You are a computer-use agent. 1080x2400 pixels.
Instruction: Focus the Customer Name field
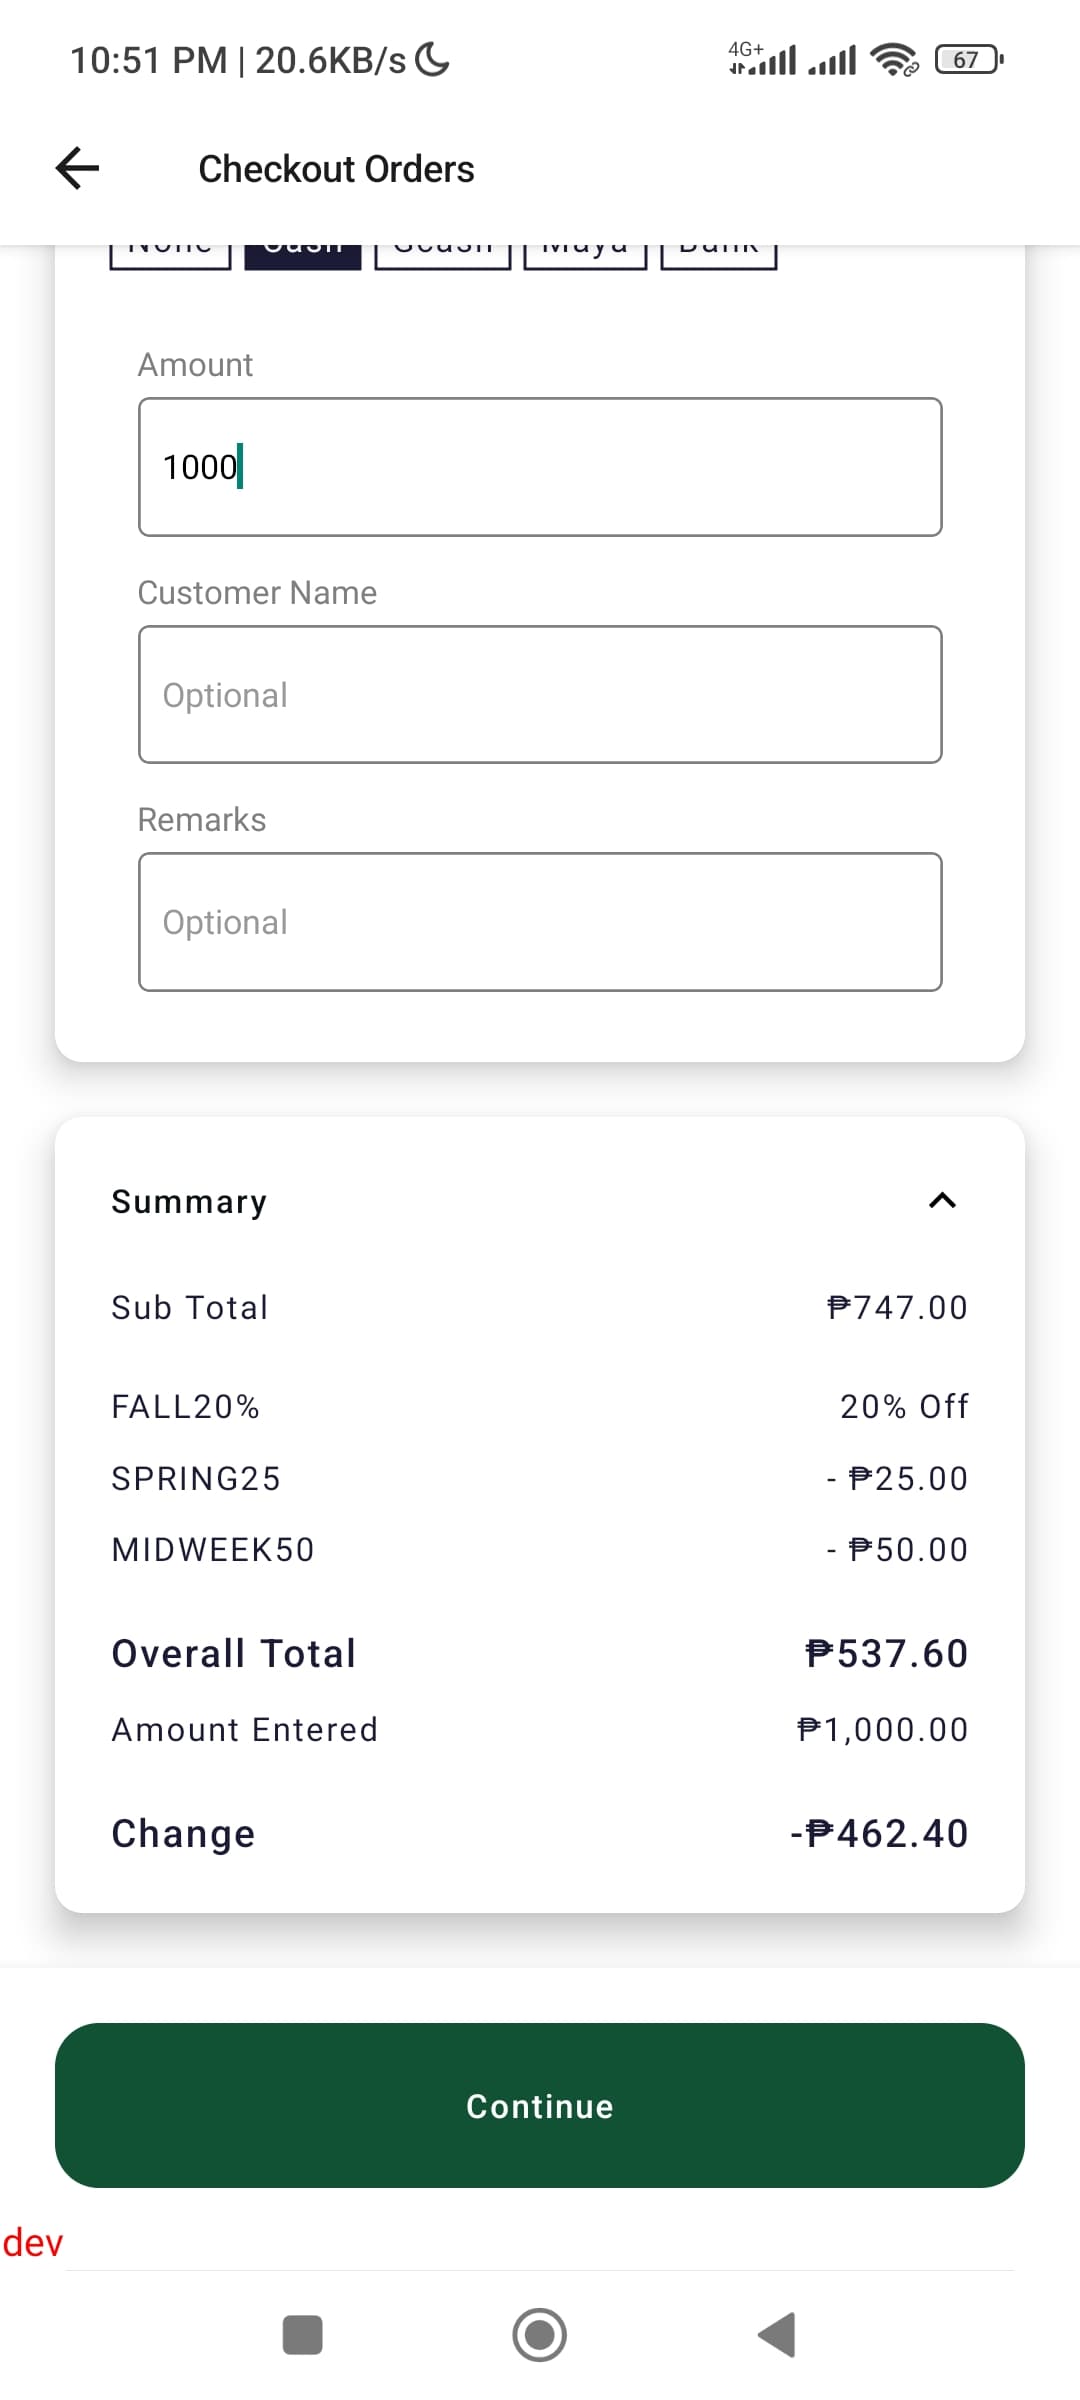coord(540,695)
